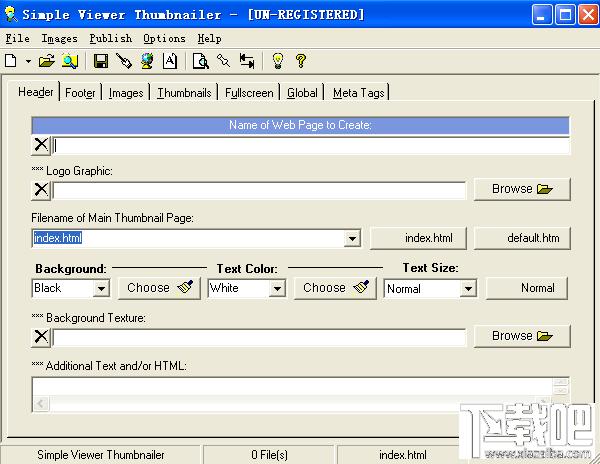Image resolution: width=600 pixels, height=464 pixels.
Task: Click the page preview magnifier icon
Action: tap(201, 61)
